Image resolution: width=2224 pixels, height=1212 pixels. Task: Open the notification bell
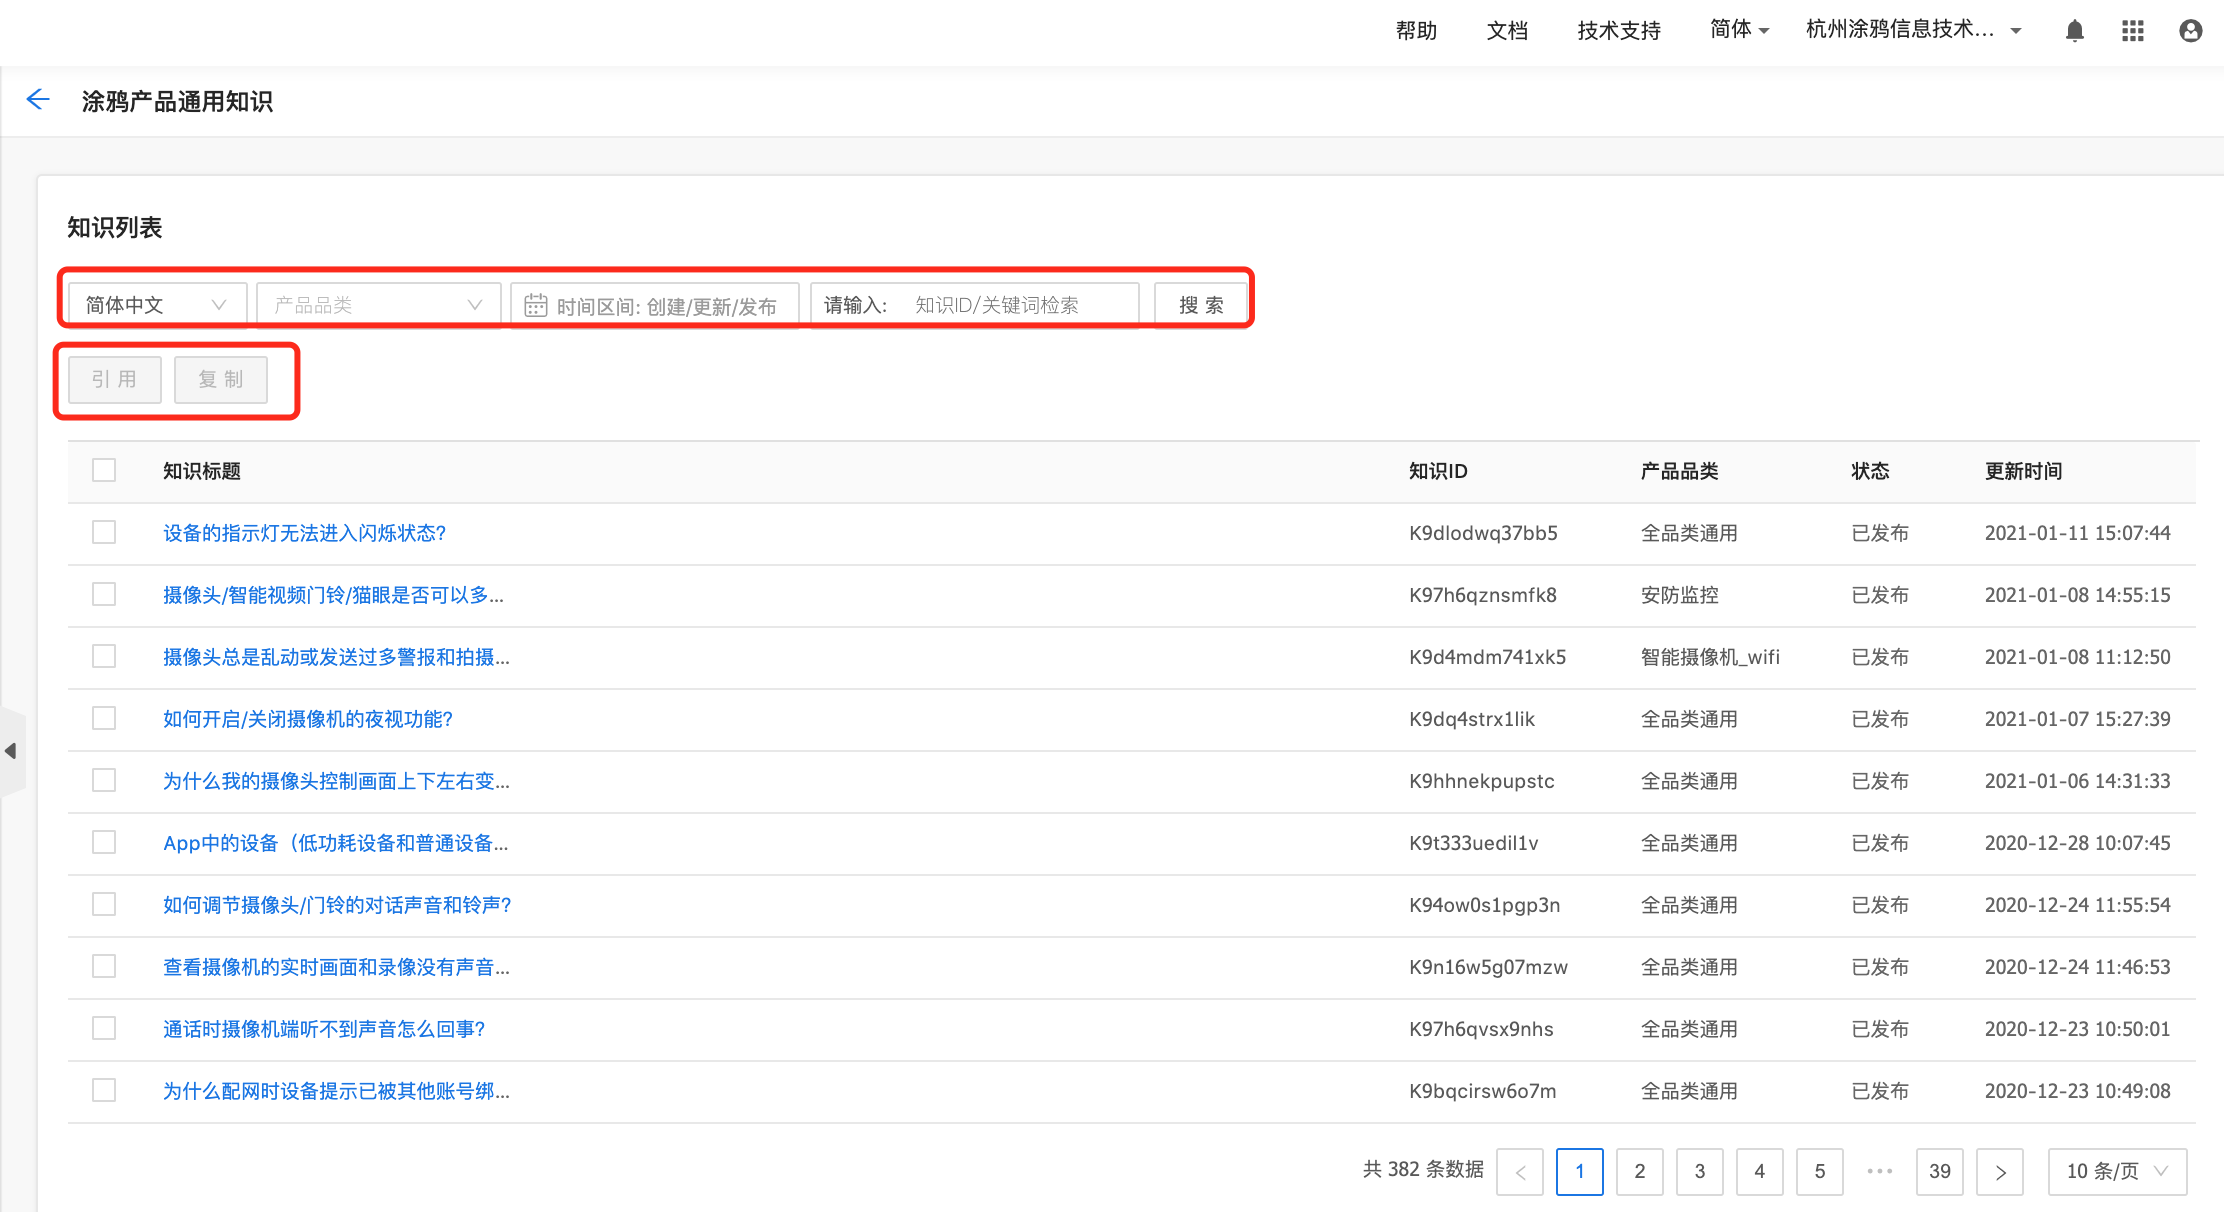tap(2075, 31)
